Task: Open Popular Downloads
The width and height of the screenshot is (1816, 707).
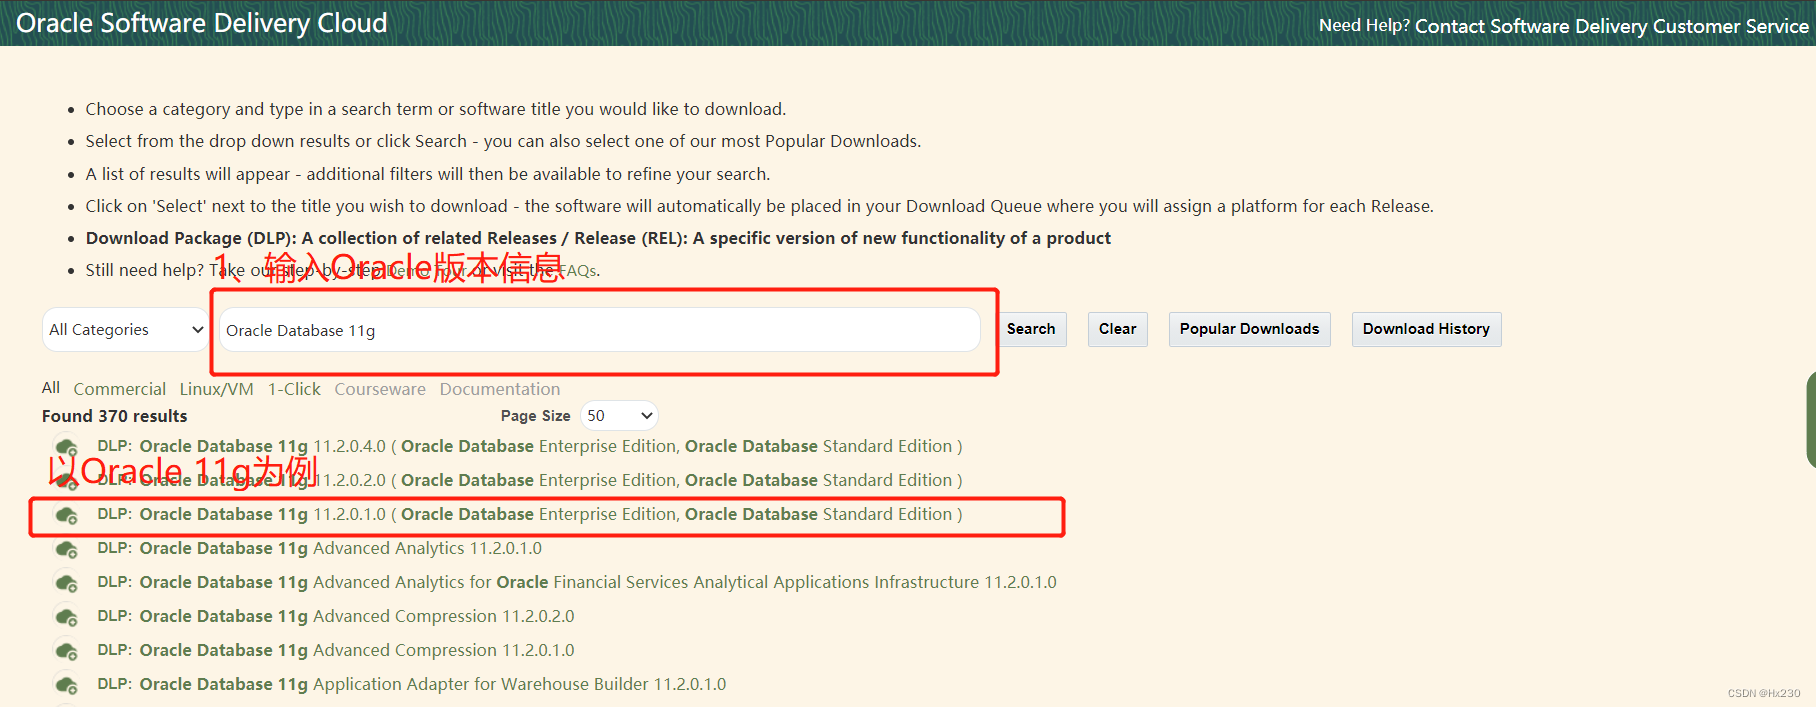Action: (x=1249, y=329)
